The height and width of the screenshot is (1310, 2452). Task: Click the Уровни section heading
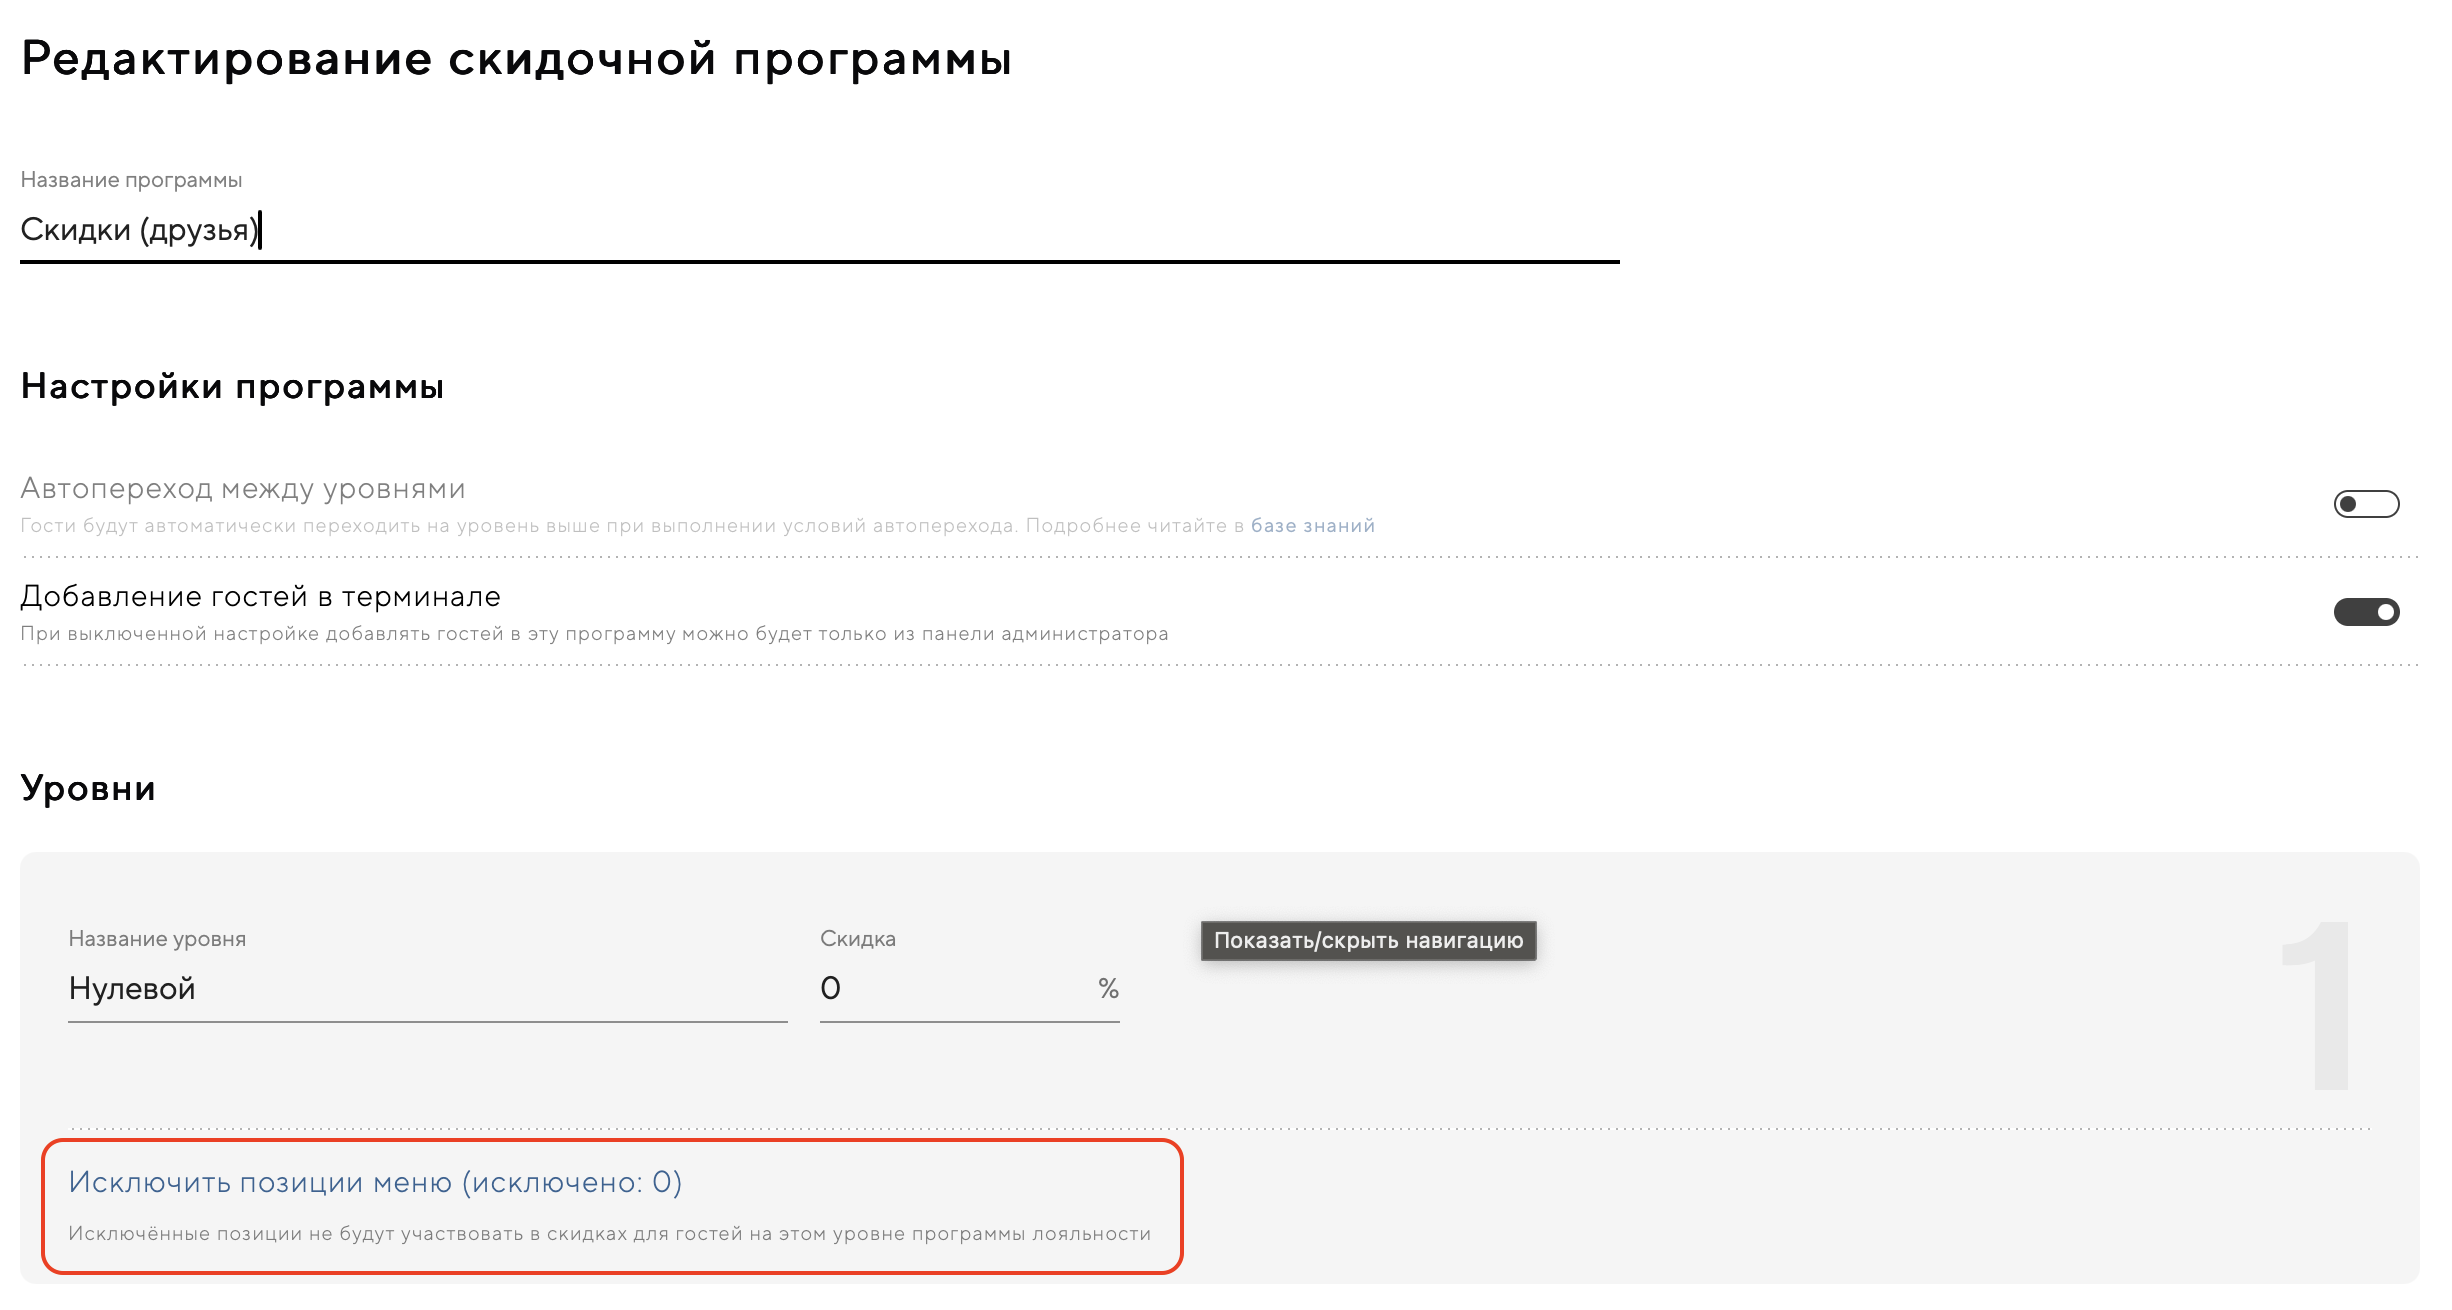pos(88,789)
